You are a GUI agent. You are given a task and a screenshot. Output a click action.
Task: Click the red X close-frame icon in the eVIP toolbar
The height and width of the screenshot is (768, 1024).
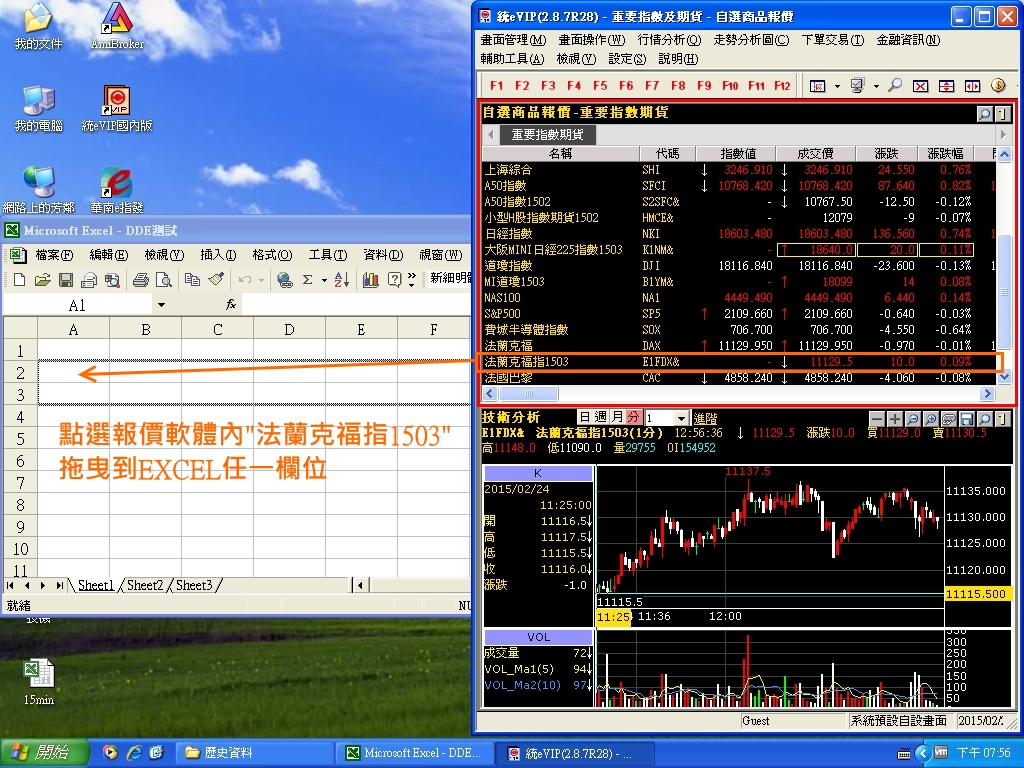[921, 86]
